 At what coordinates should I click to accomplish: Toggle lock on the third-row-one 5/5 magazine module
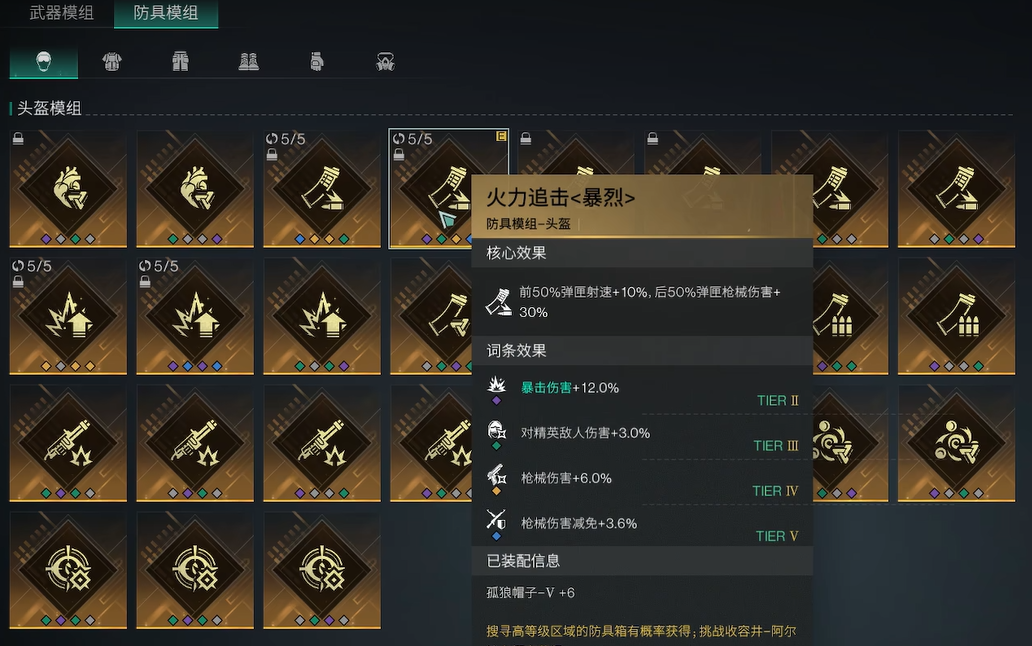(x=272, y=155)
